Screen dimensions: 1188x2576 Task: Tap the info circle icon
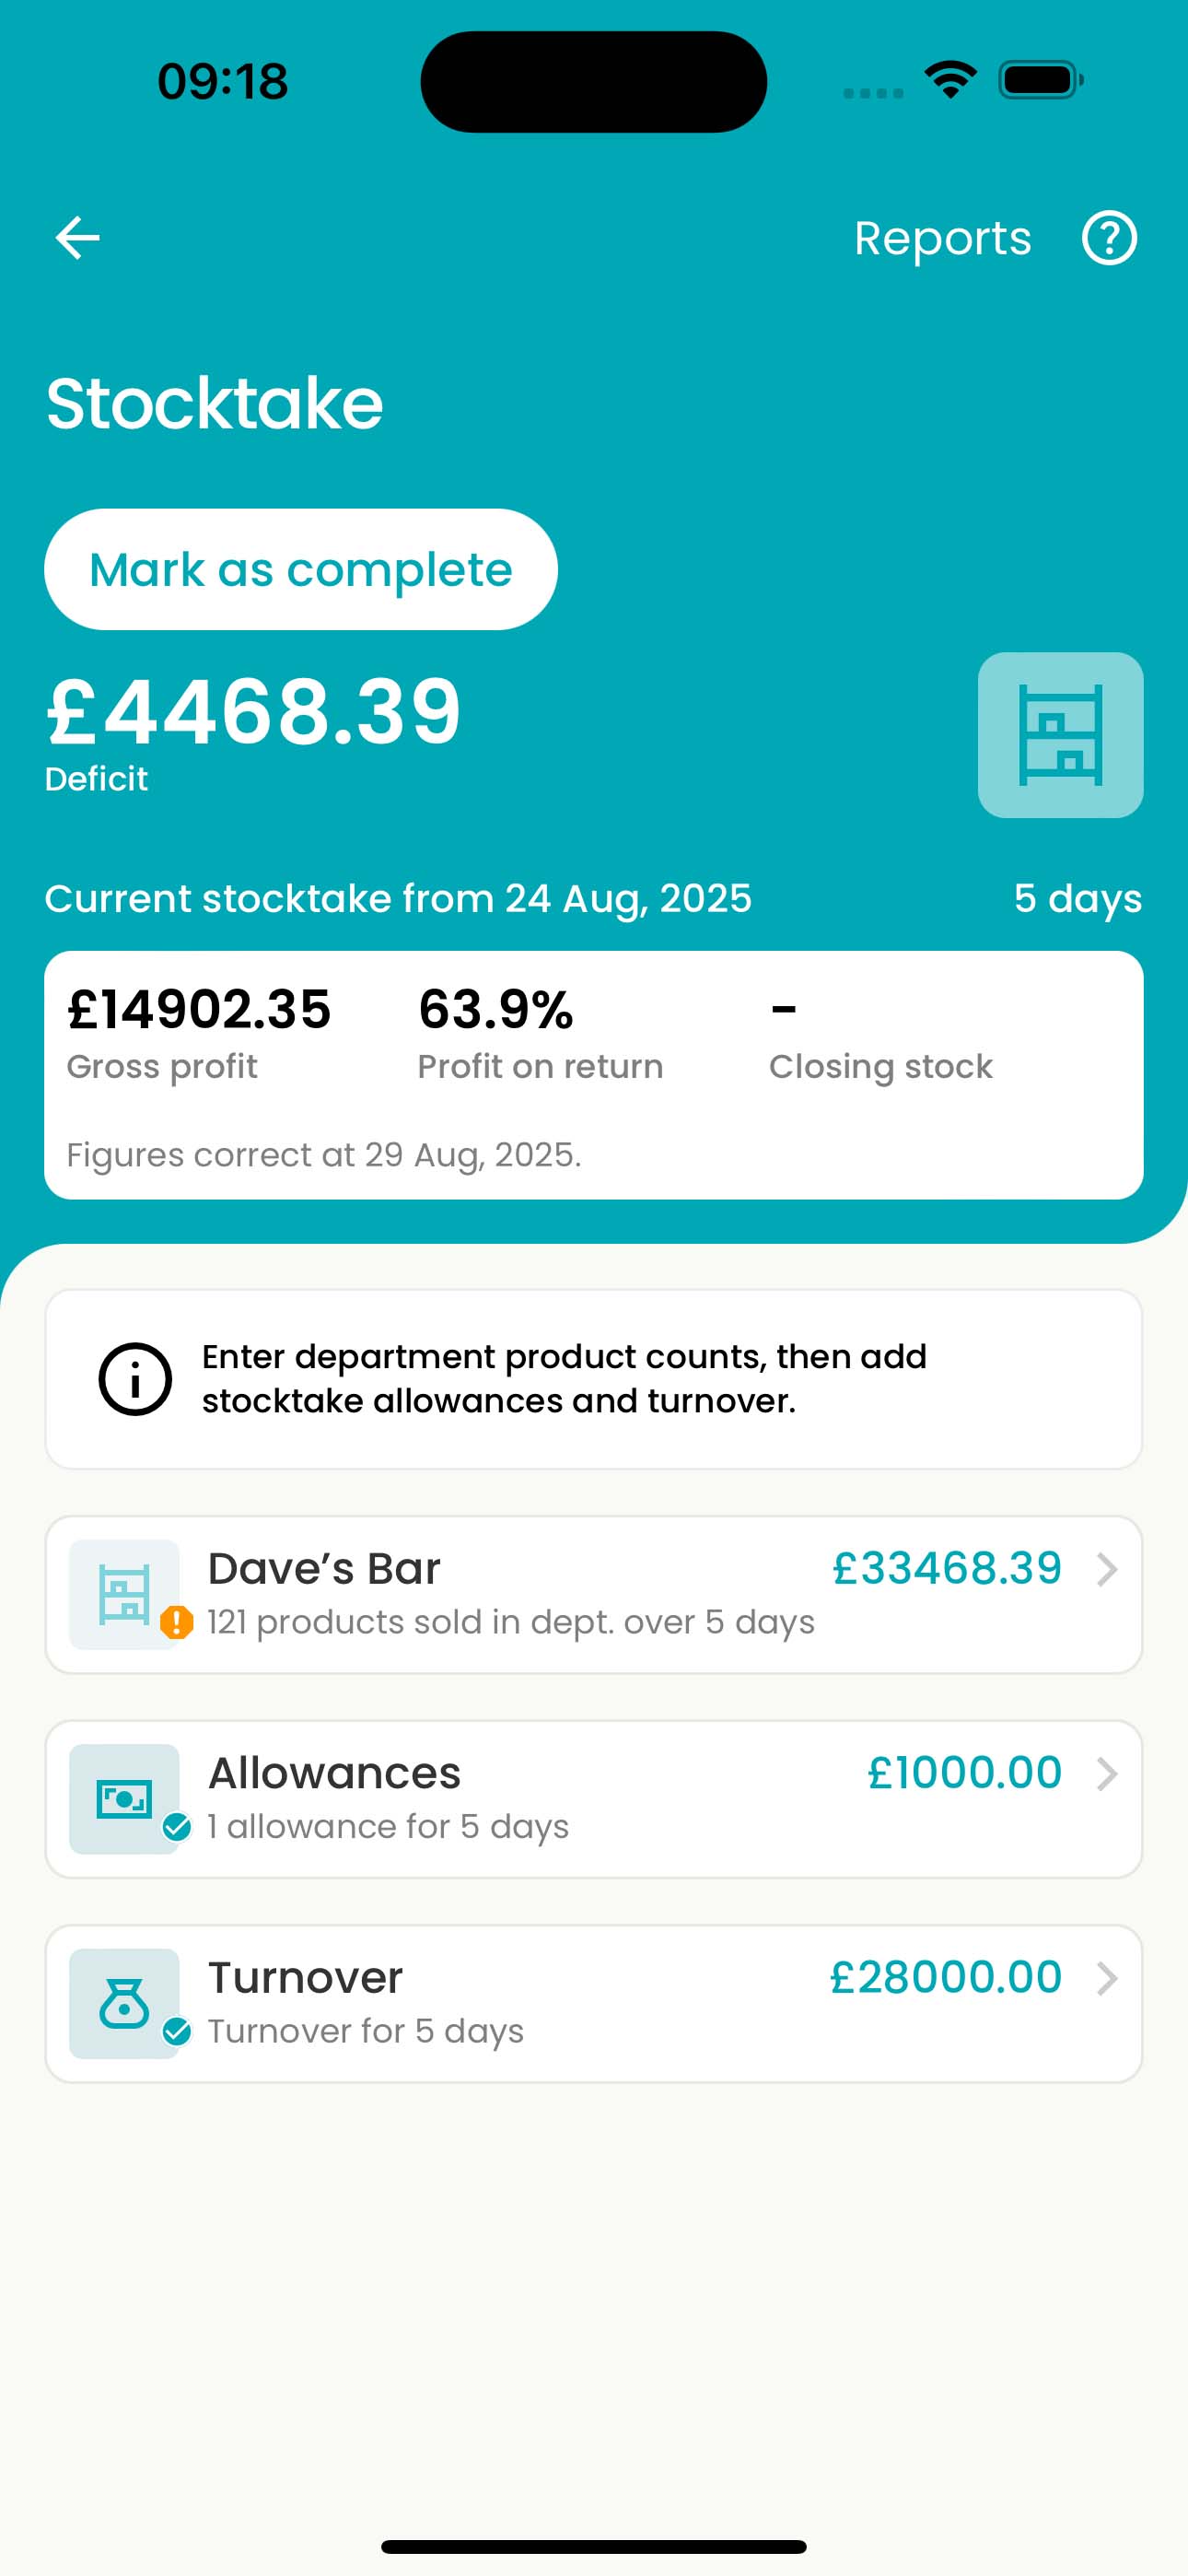coord(135,1379)
